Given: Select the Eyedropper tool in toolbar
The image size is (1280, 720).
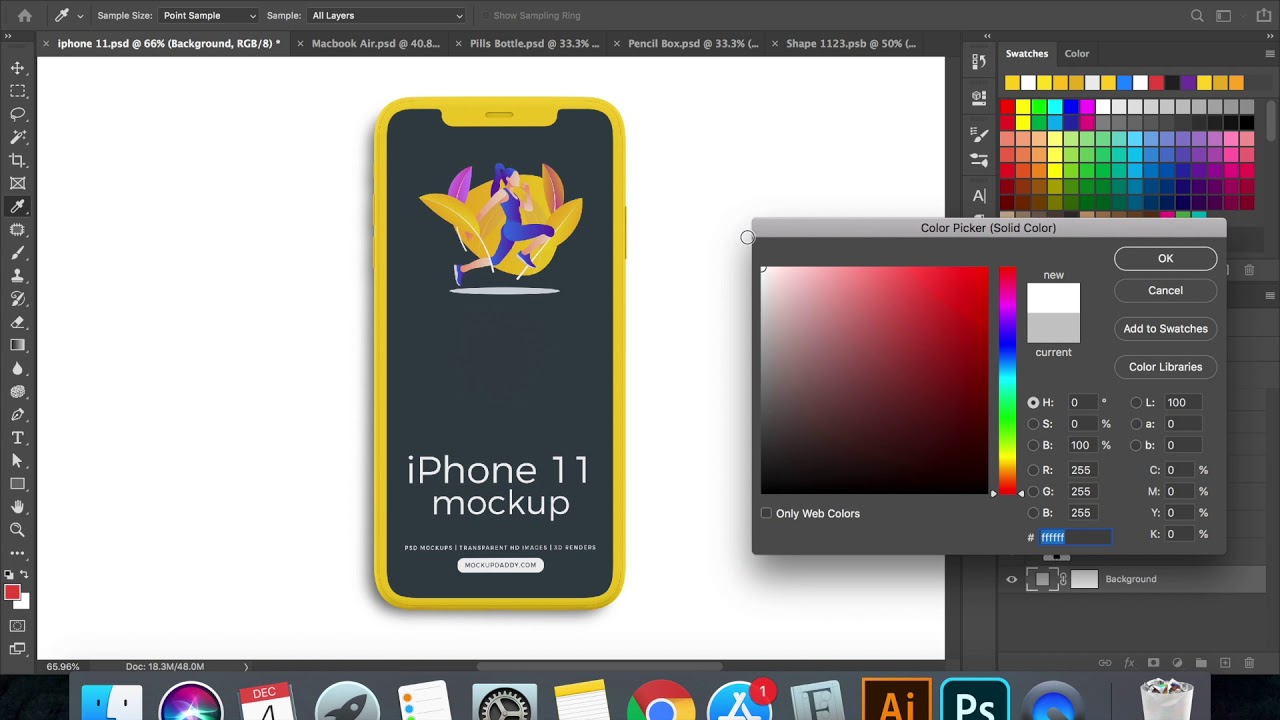Looking at the screenshot, I should click(17, 207).
